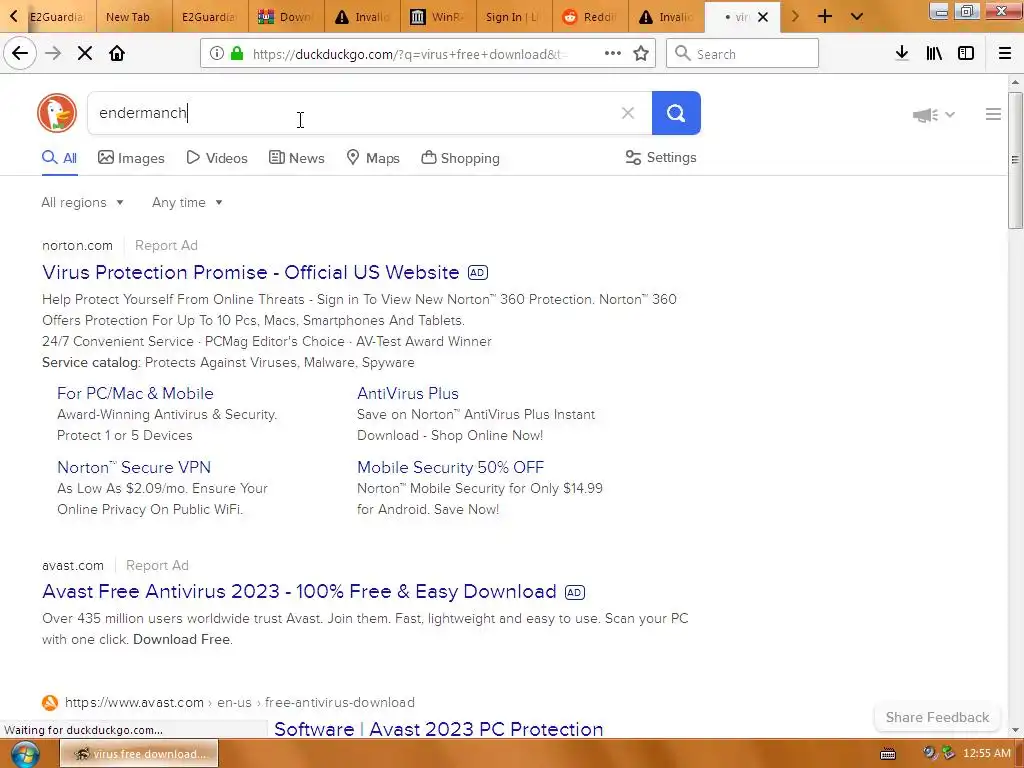Select the All results tab

[x=59, y=158]
